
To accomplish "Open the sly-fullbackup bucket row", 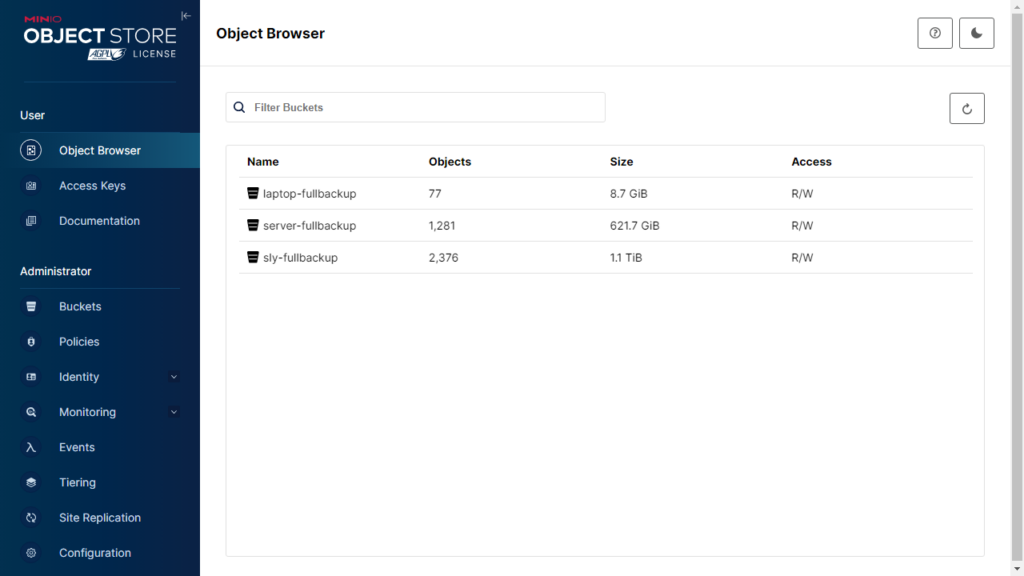I will tap(605, 257).
